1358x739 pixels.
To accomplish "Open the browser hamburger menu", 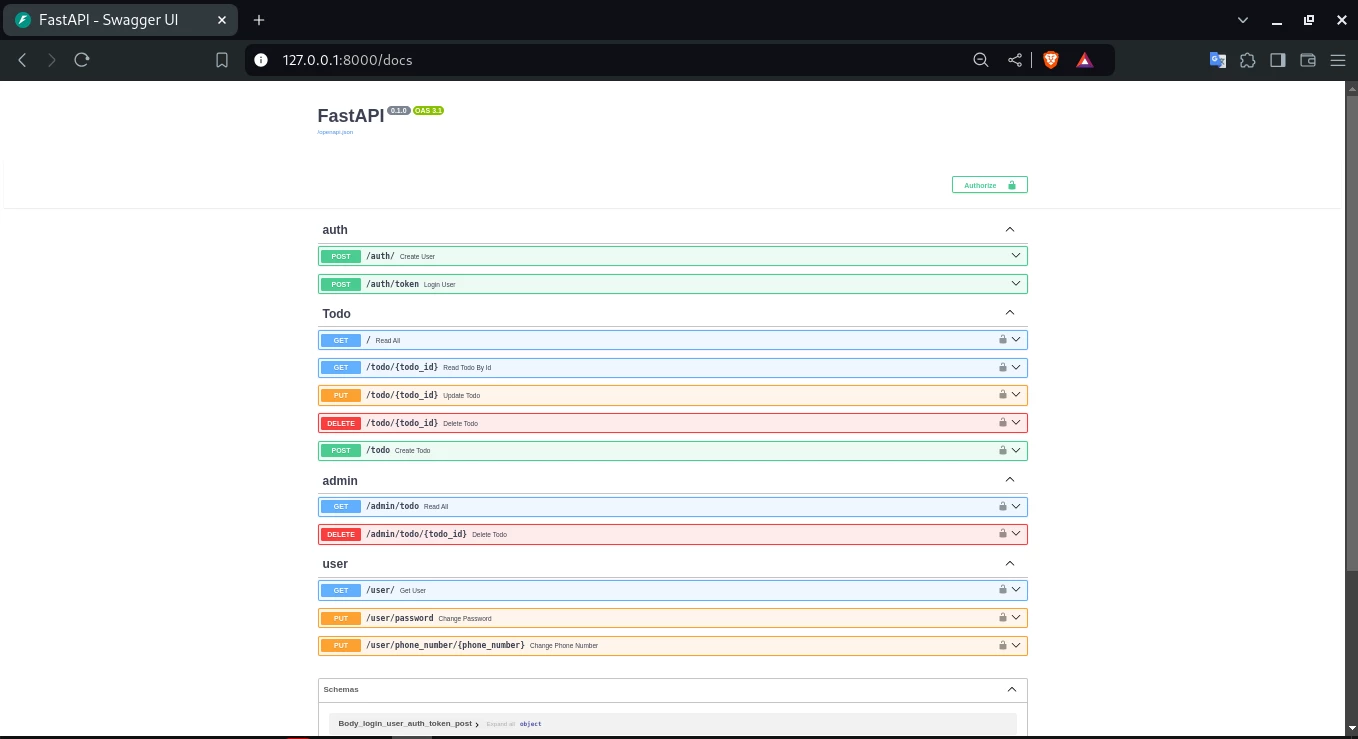I will (x=1338, y=60).
